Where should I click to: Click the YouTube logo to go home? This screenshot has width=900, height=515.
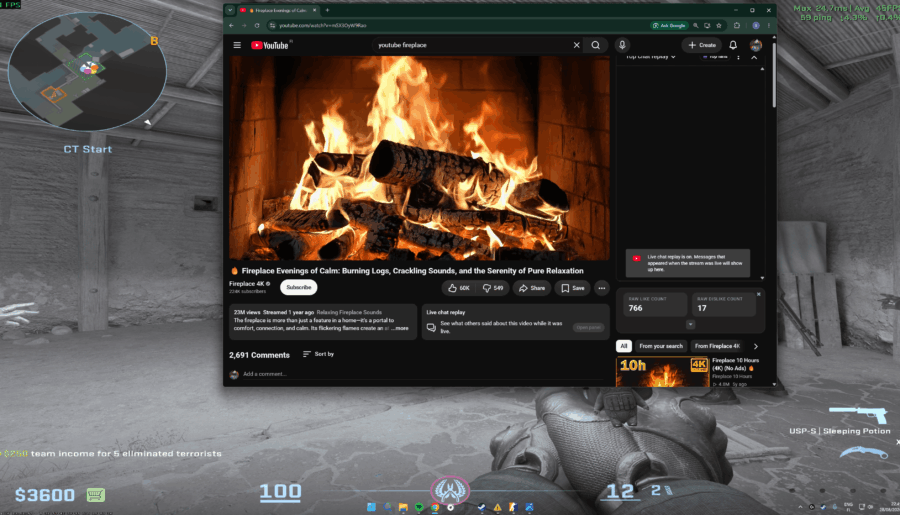pyautogui.click(x=270, y=45)
